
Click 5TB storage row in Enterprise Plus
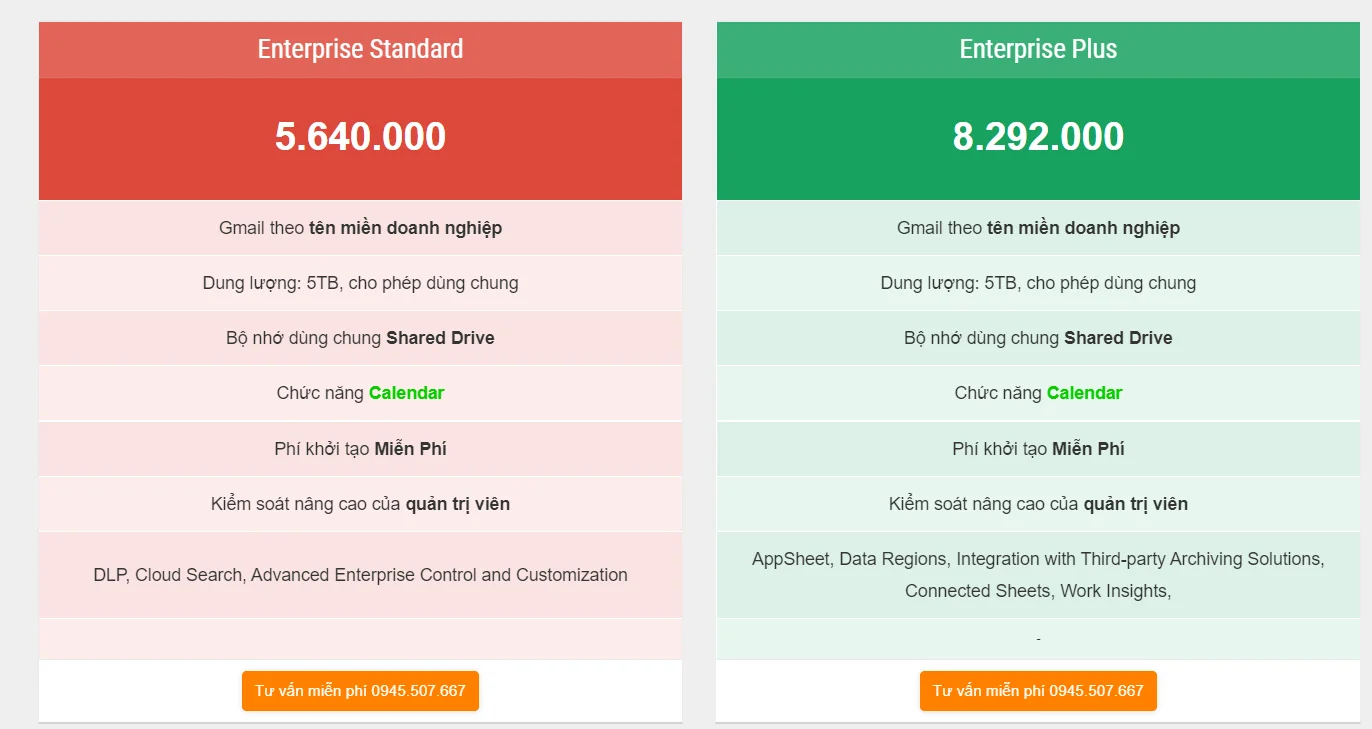click(x=1038, y=283)
